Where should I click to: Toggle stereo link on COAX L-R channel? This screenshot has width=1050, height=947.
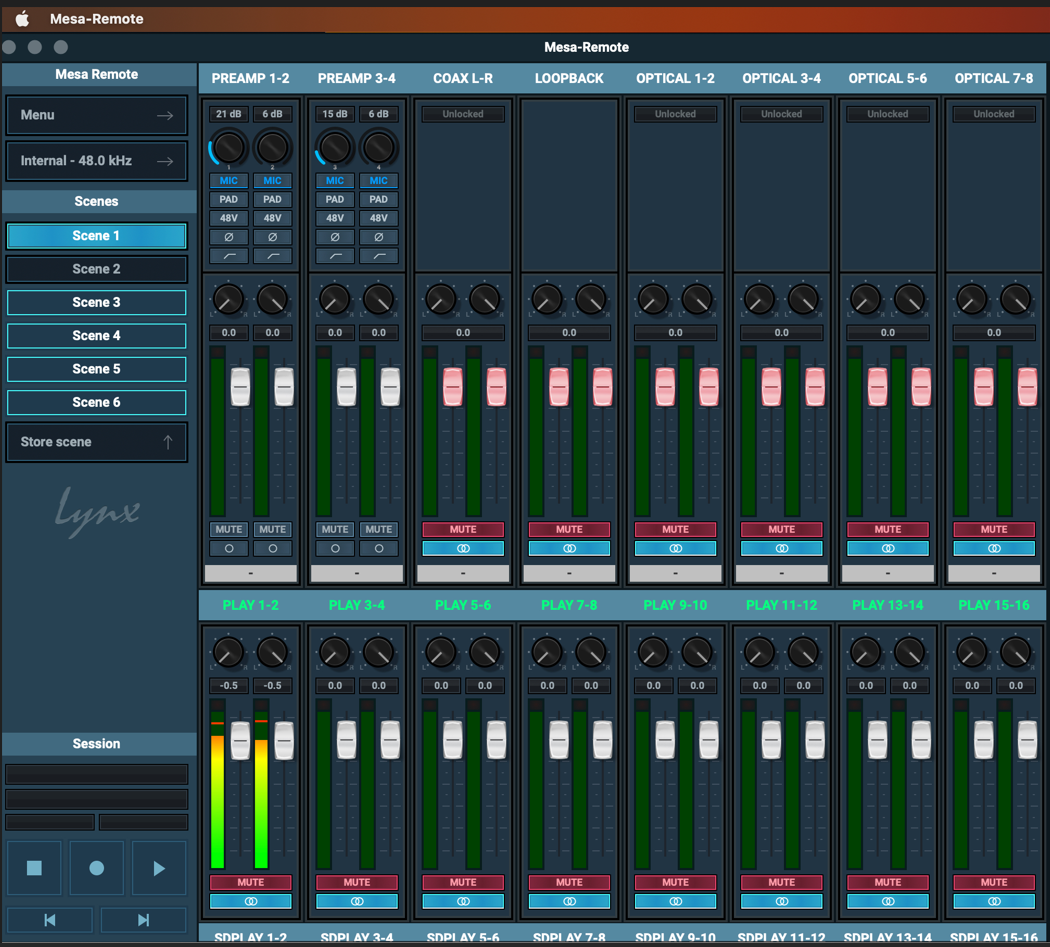(463, 549)
